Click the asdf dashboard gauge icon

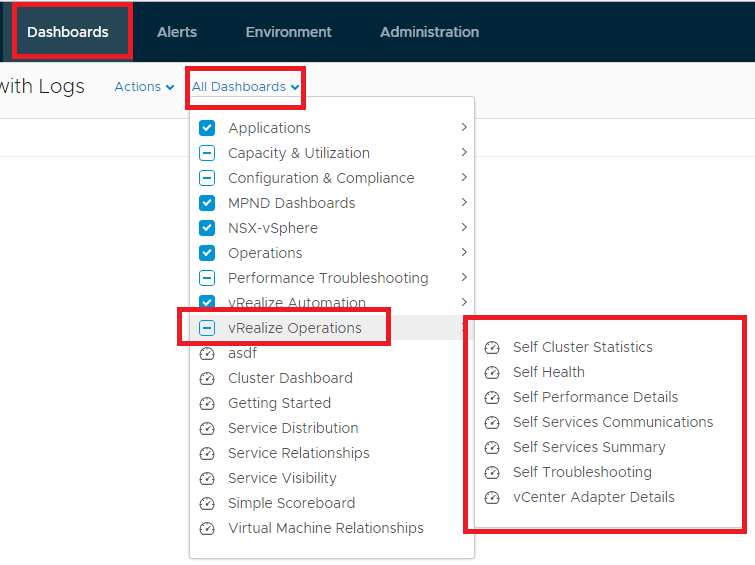coord(207,354)
